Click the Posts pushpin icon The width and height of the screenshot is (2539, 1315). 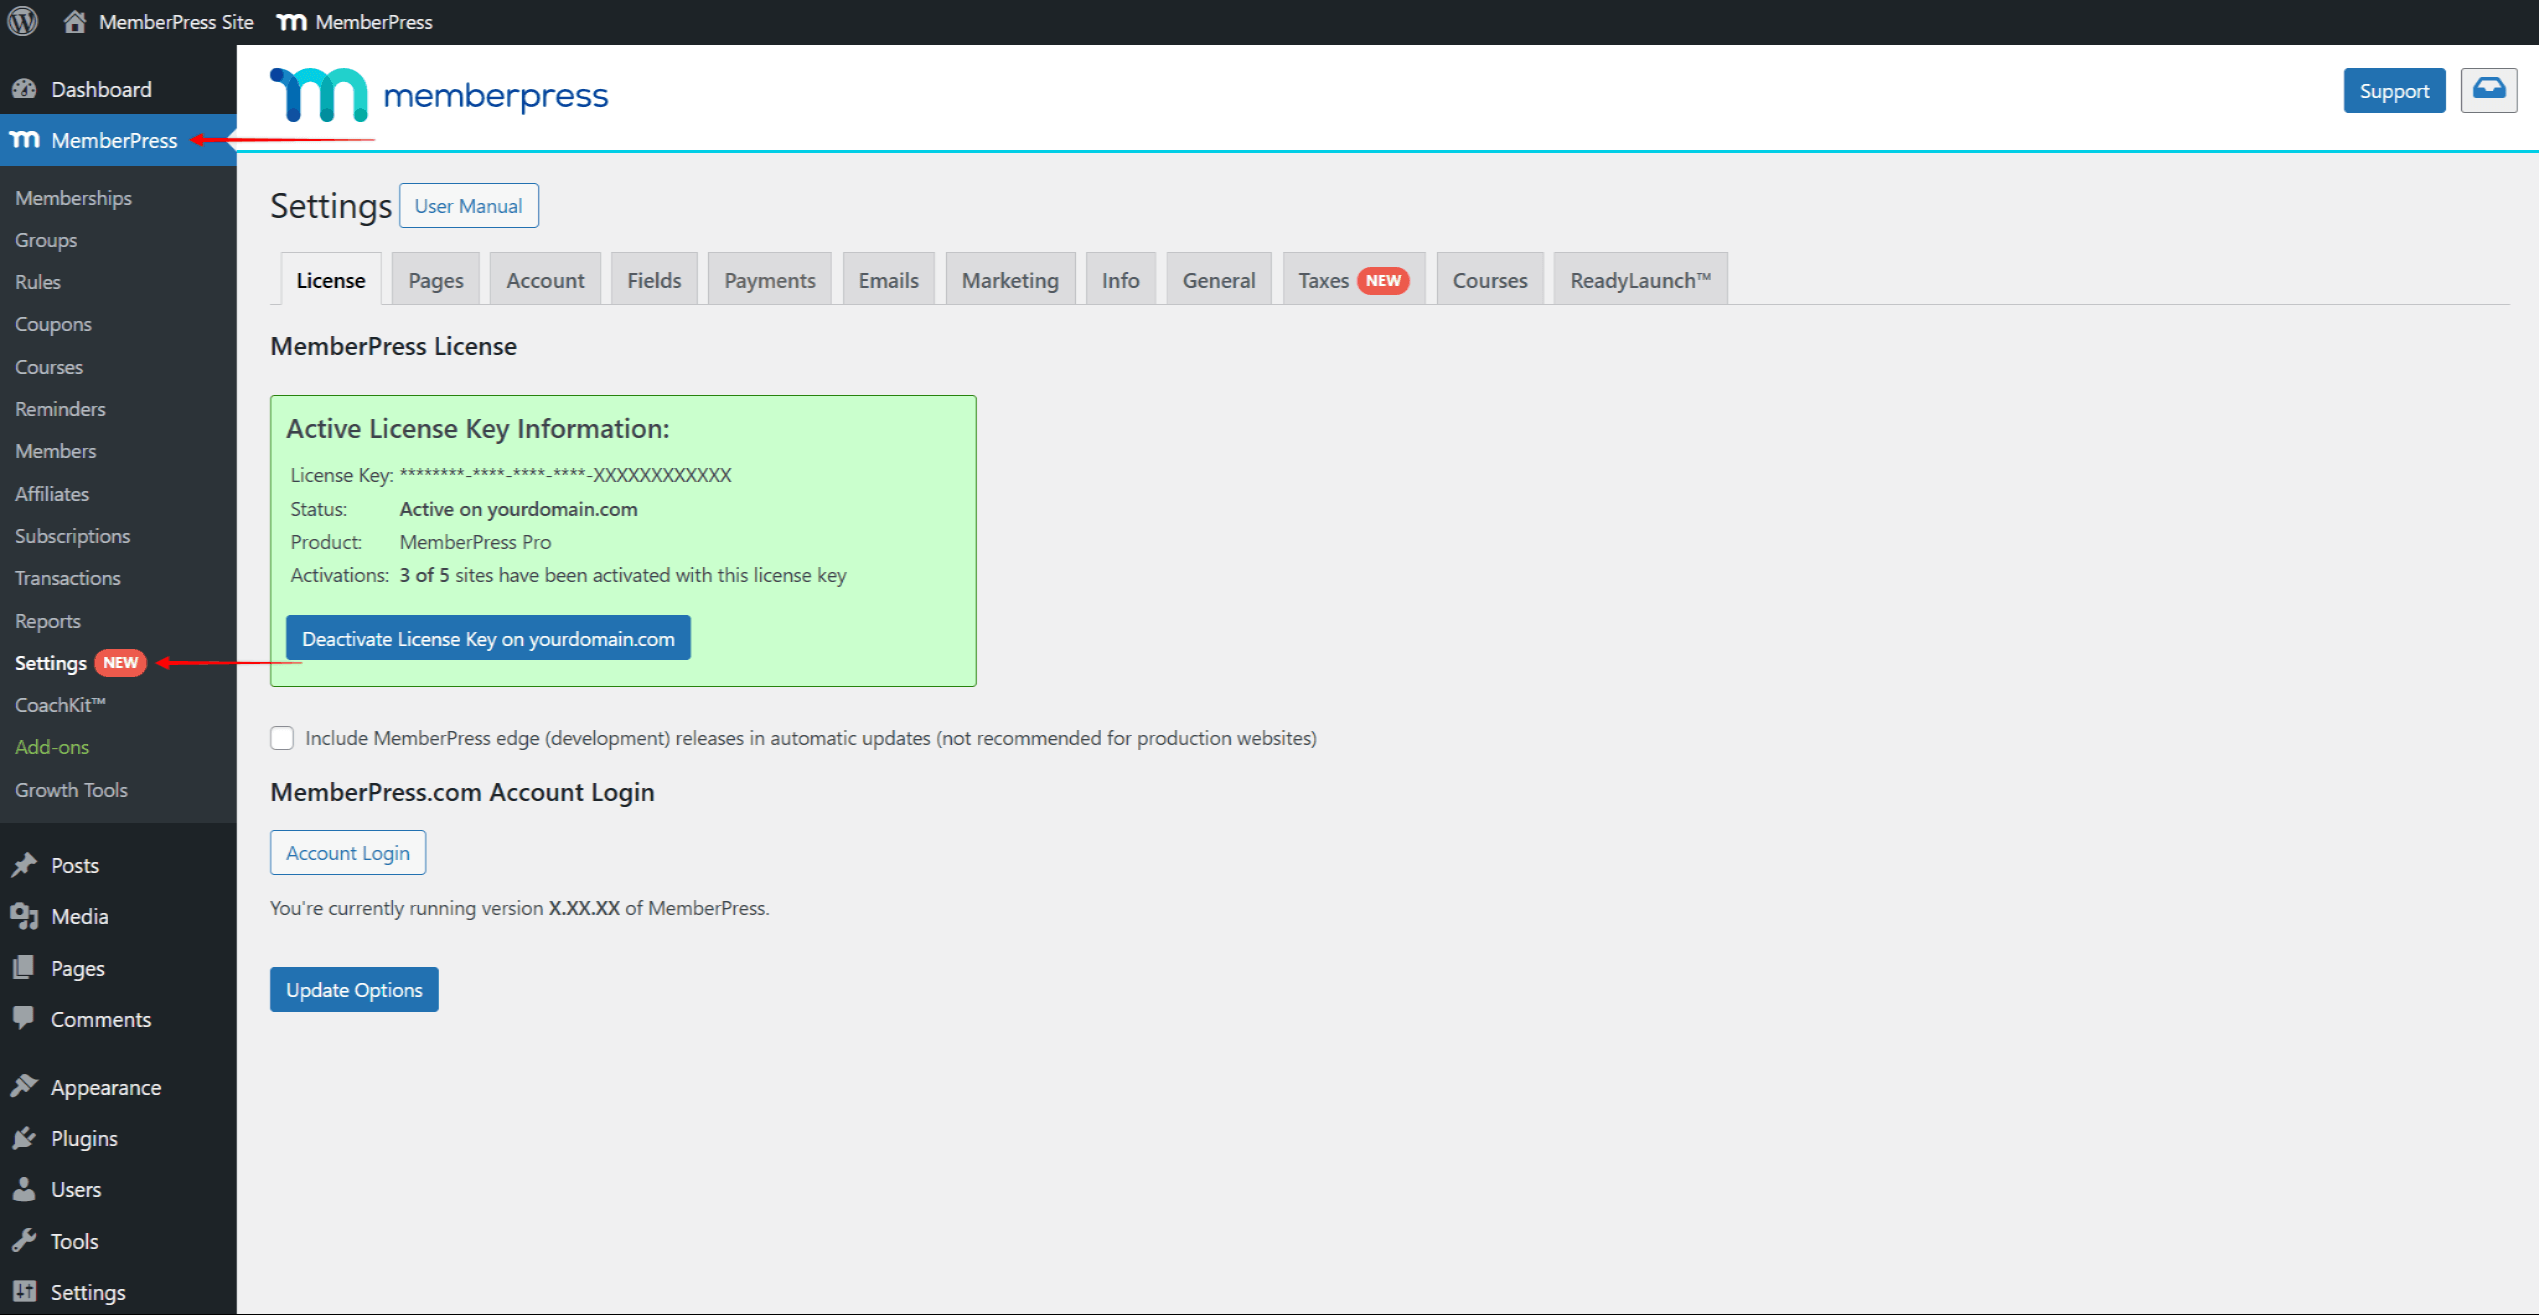(x=24, y=865)
